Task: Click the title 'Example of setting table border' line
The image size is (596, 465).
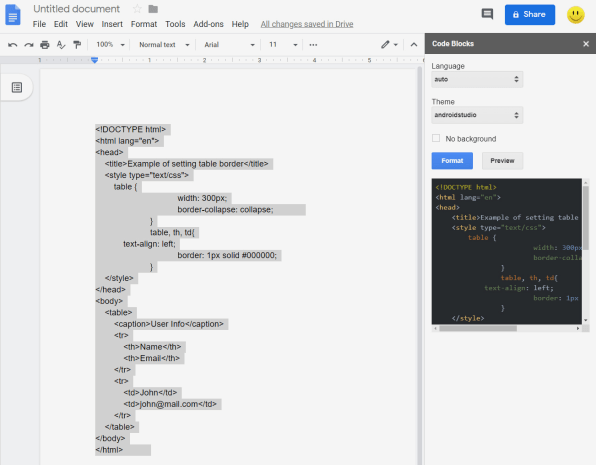Action: point(187,164)
